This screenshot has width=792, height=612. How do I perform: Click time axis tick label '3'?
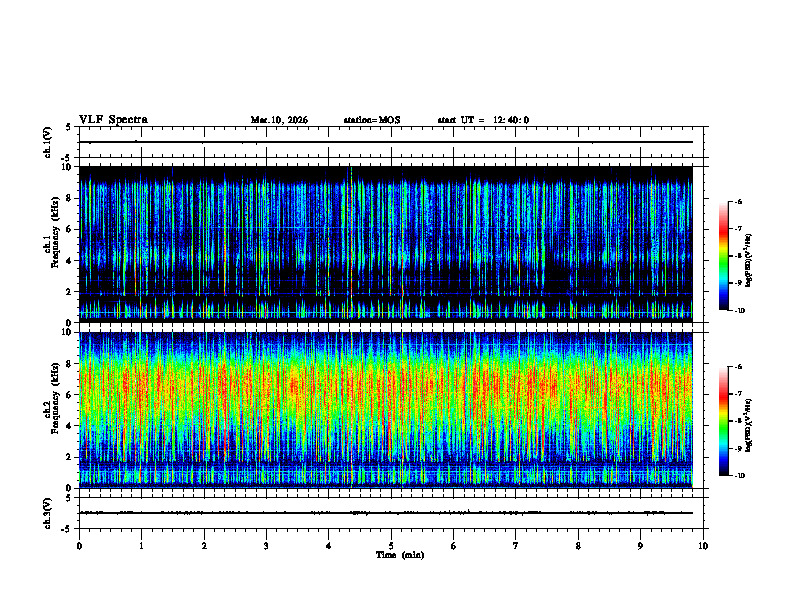click(266, 546)
